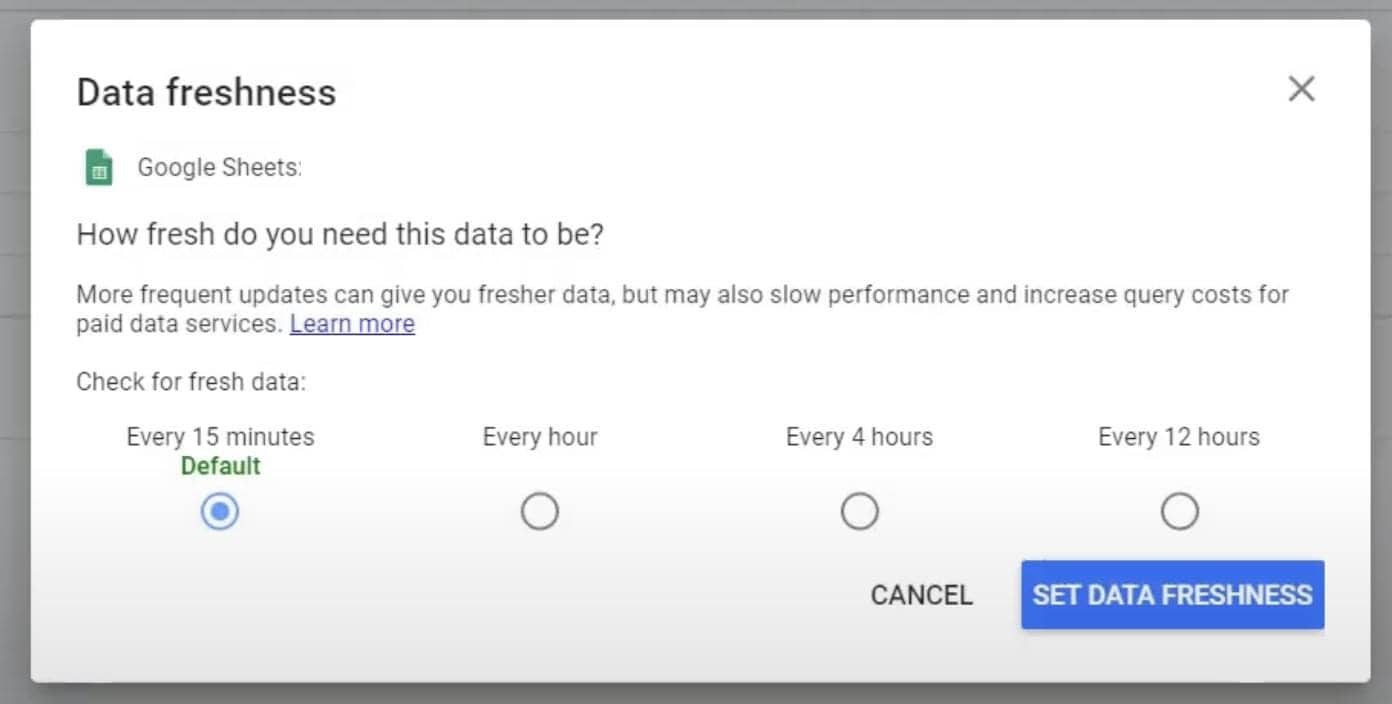Cancel the data freshness dialog
The height and width of the screenshot is (704, 1392).
click(x=920, y=594)
